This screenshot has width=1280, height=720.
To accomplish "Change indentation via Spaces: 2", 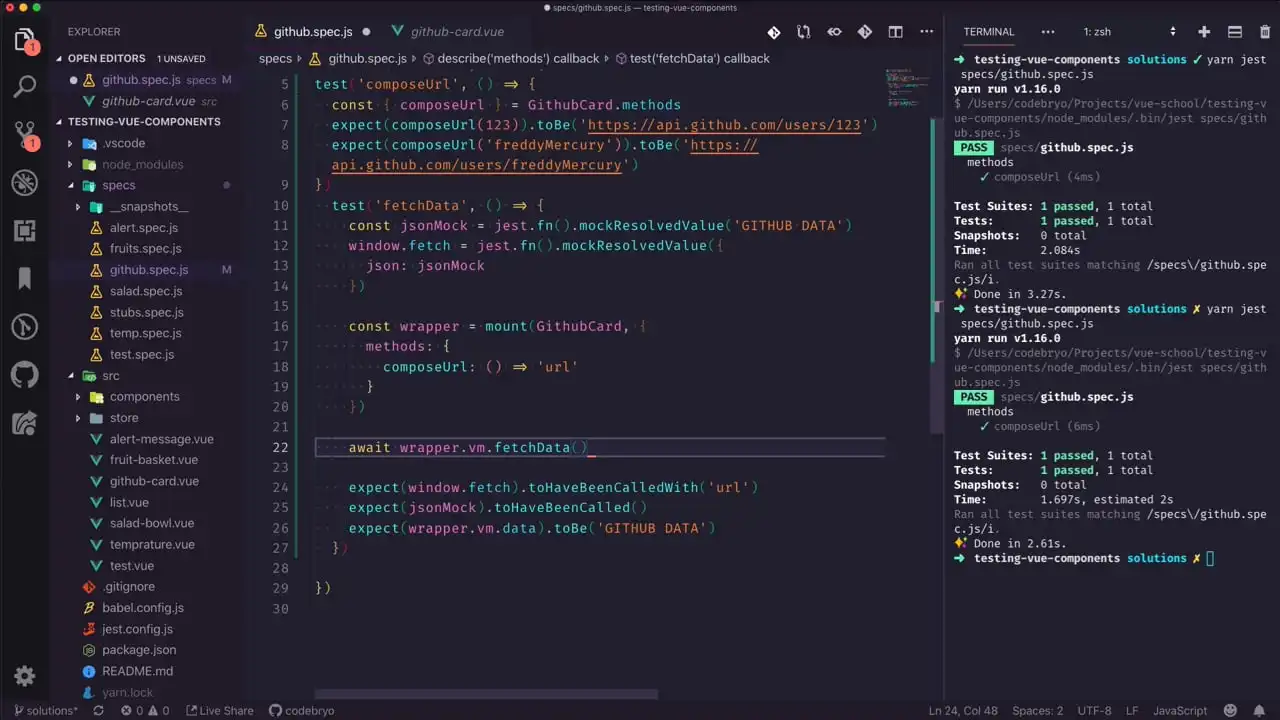I will pos(1038,711).
